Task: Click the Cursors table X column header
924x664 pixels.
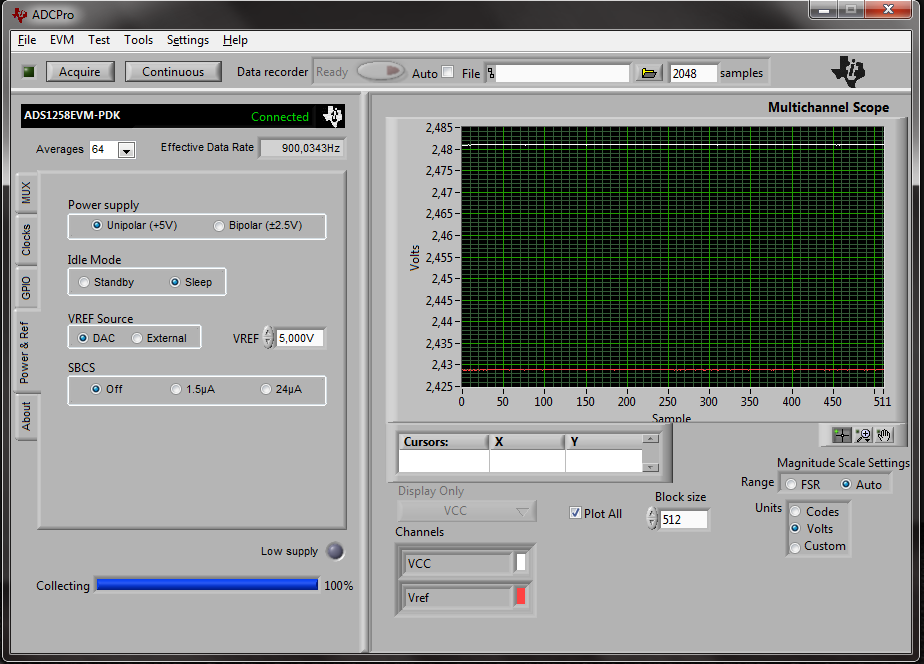Action: pos(527,441)
